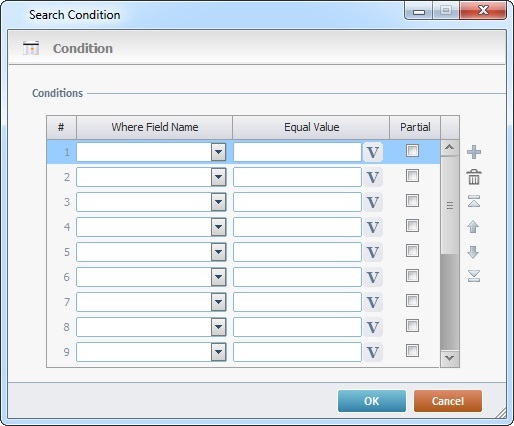The width and height of the screenshot is (514, 426).
Task: Move the selected row down one position
Action: point(473,252)
